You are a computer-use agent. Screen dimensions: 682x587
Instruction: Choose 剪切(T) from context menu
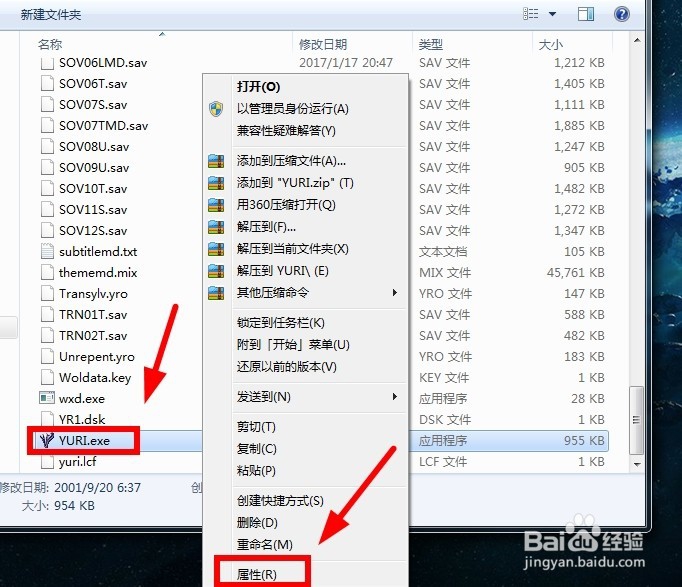tap(256, 427)
